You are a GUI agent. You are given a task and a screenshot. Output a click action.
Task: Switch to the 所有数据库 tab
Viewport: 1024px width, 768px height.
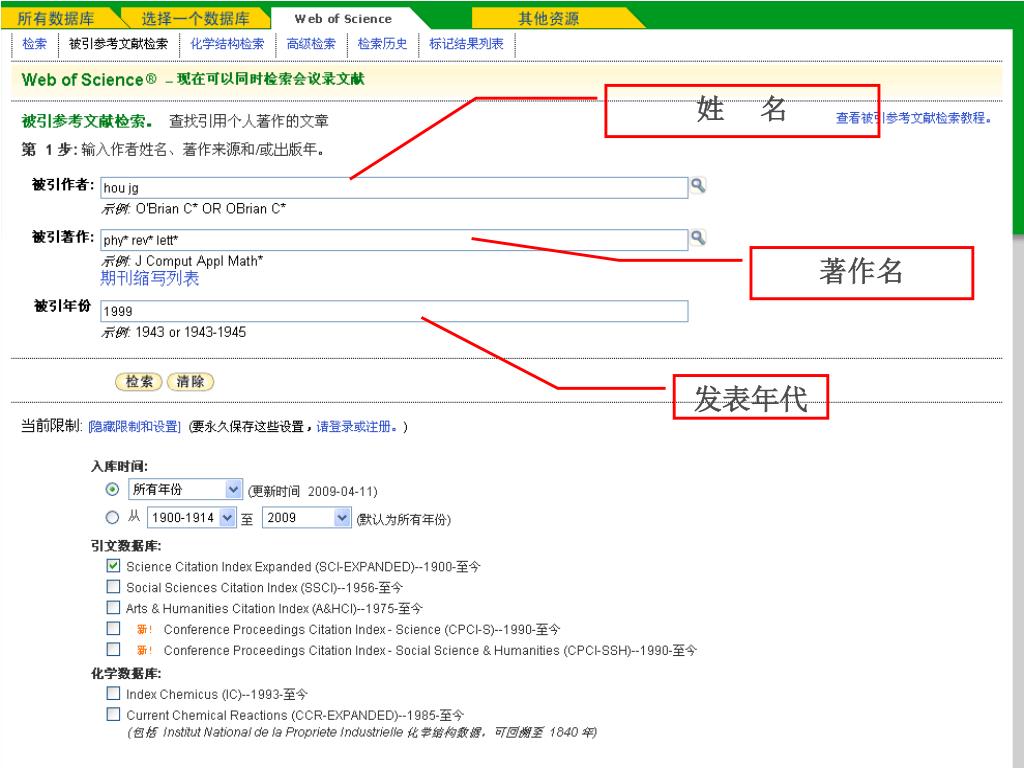(x=56, y=18)
